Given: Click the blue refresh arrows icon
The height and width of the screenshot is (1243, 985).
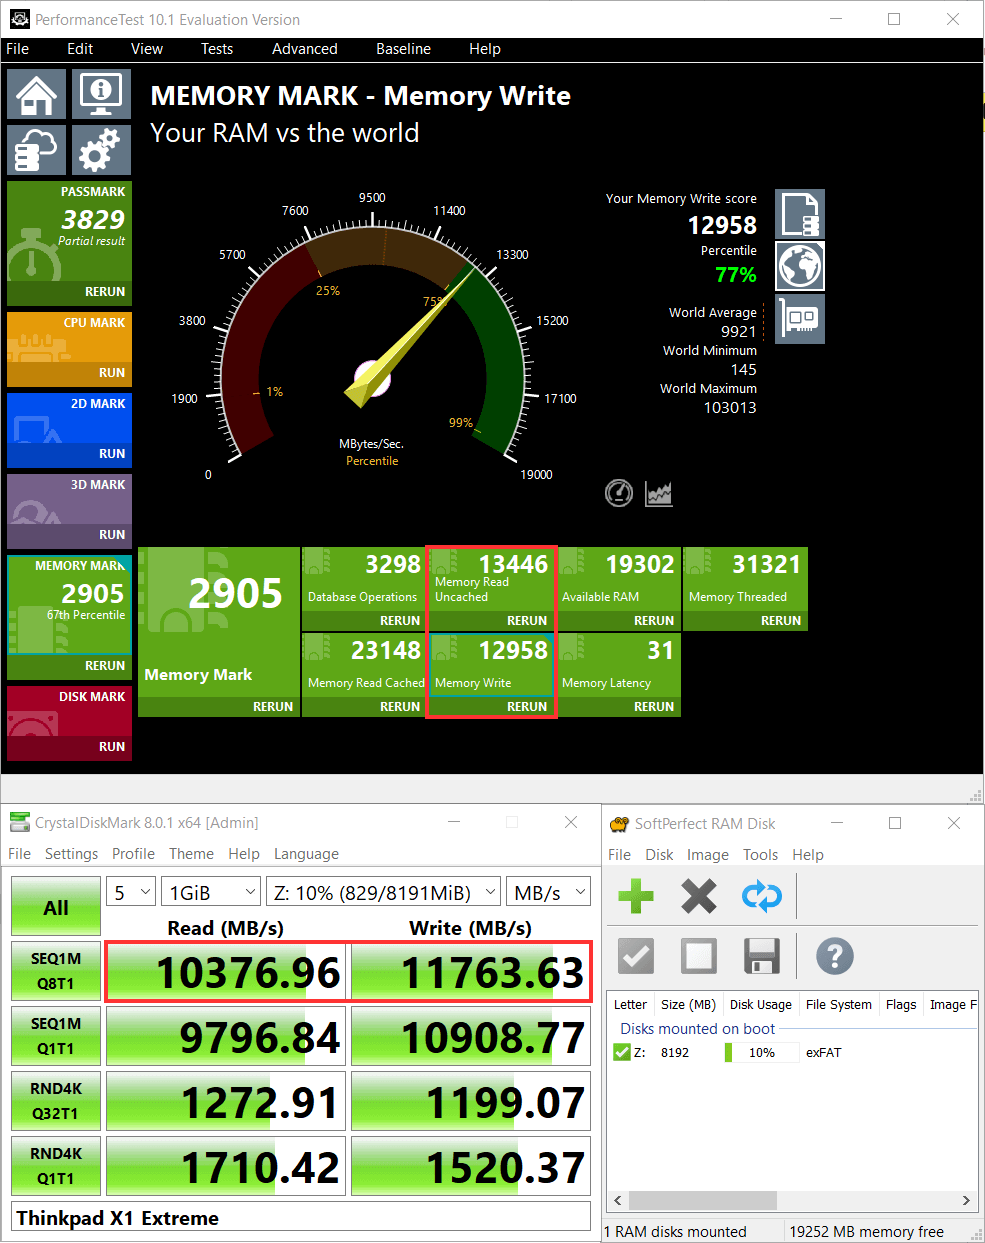Looking at the screenshot, I should 762,896.
